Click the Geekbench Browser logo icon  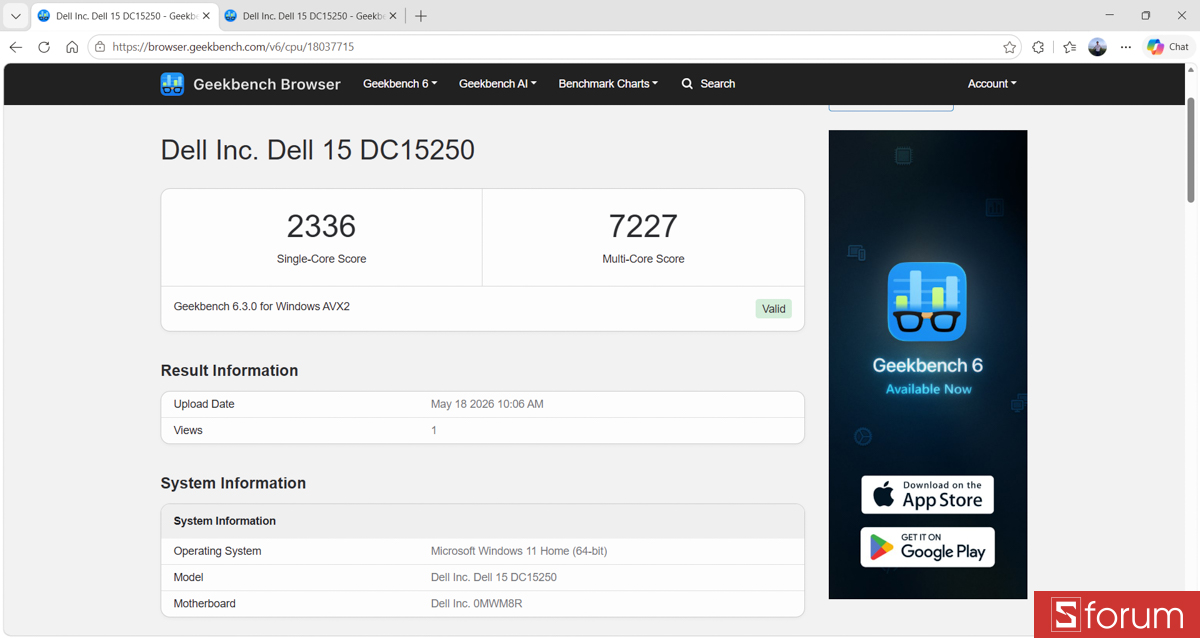coord(172,84)
